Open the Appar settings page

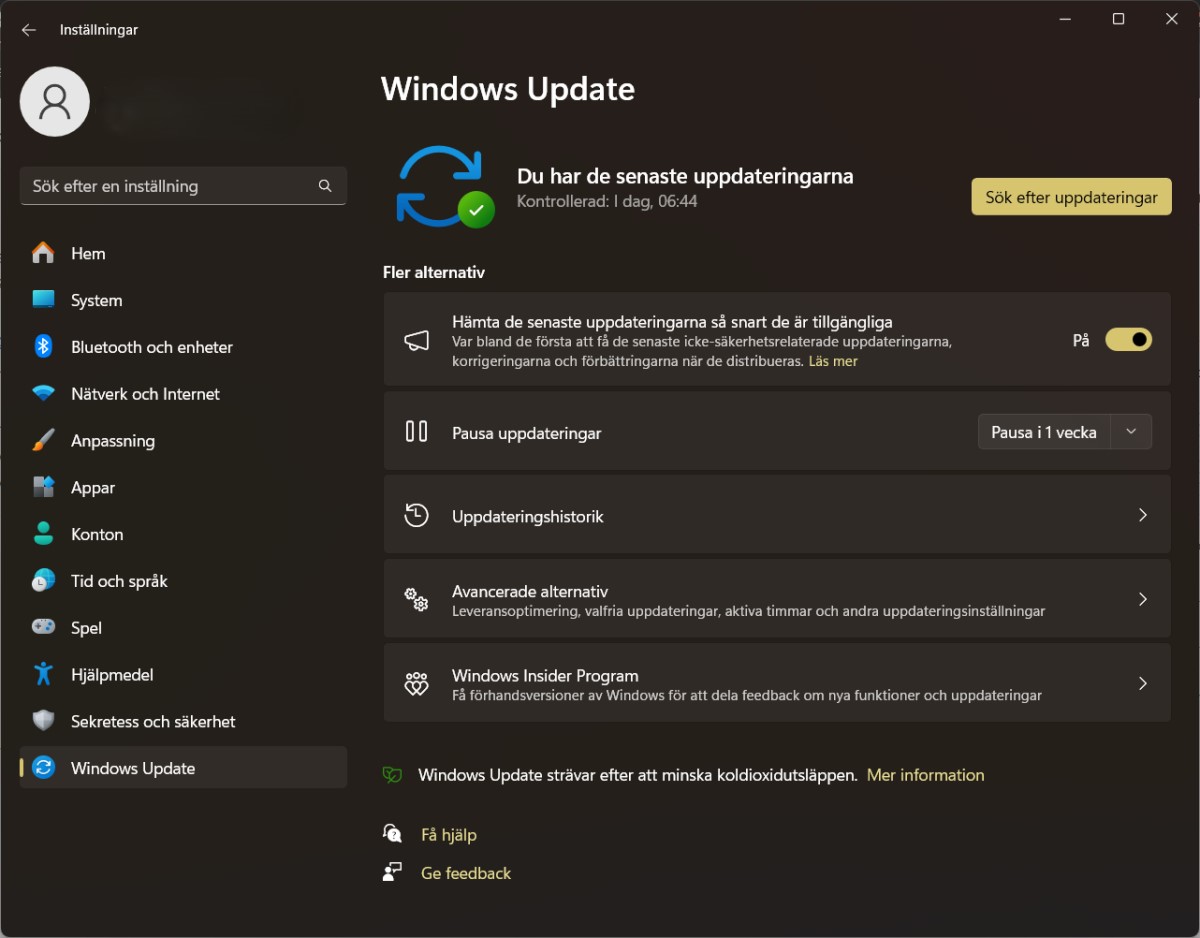[183, 488]
